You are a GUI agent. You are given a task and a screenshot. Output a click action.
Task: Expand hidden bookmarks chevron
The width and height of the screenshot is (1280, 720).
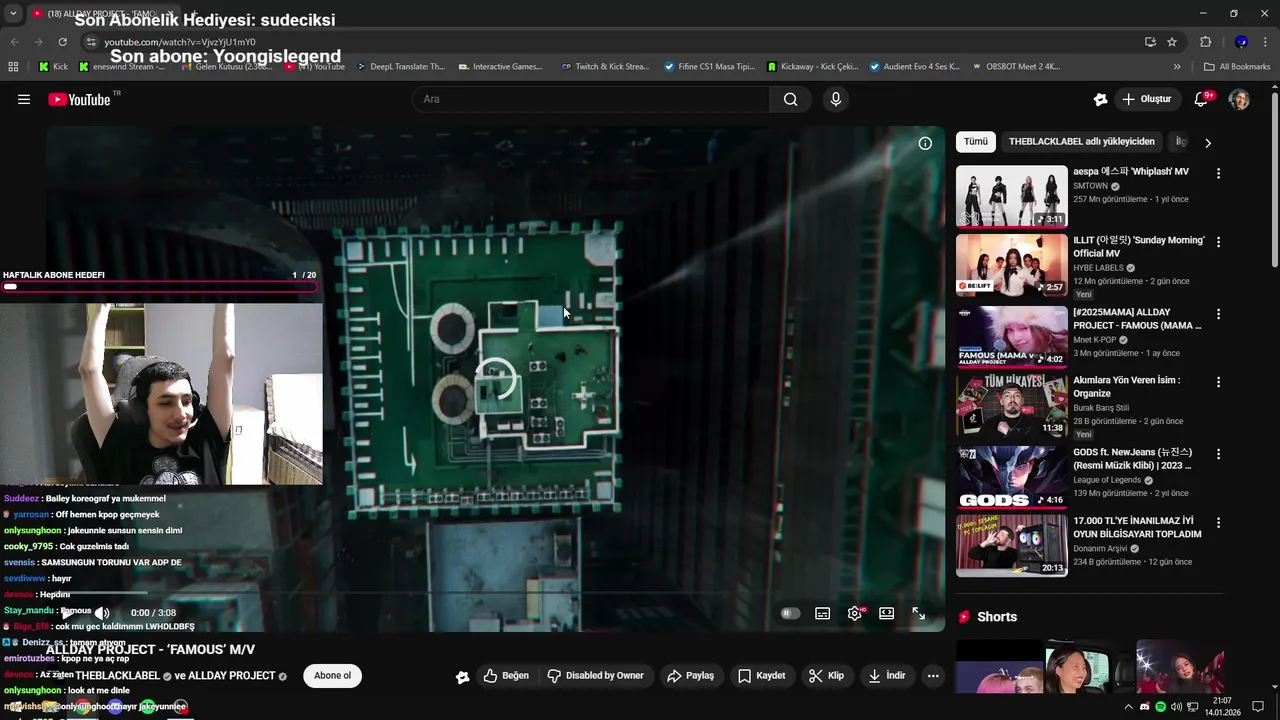(1177, 67)
